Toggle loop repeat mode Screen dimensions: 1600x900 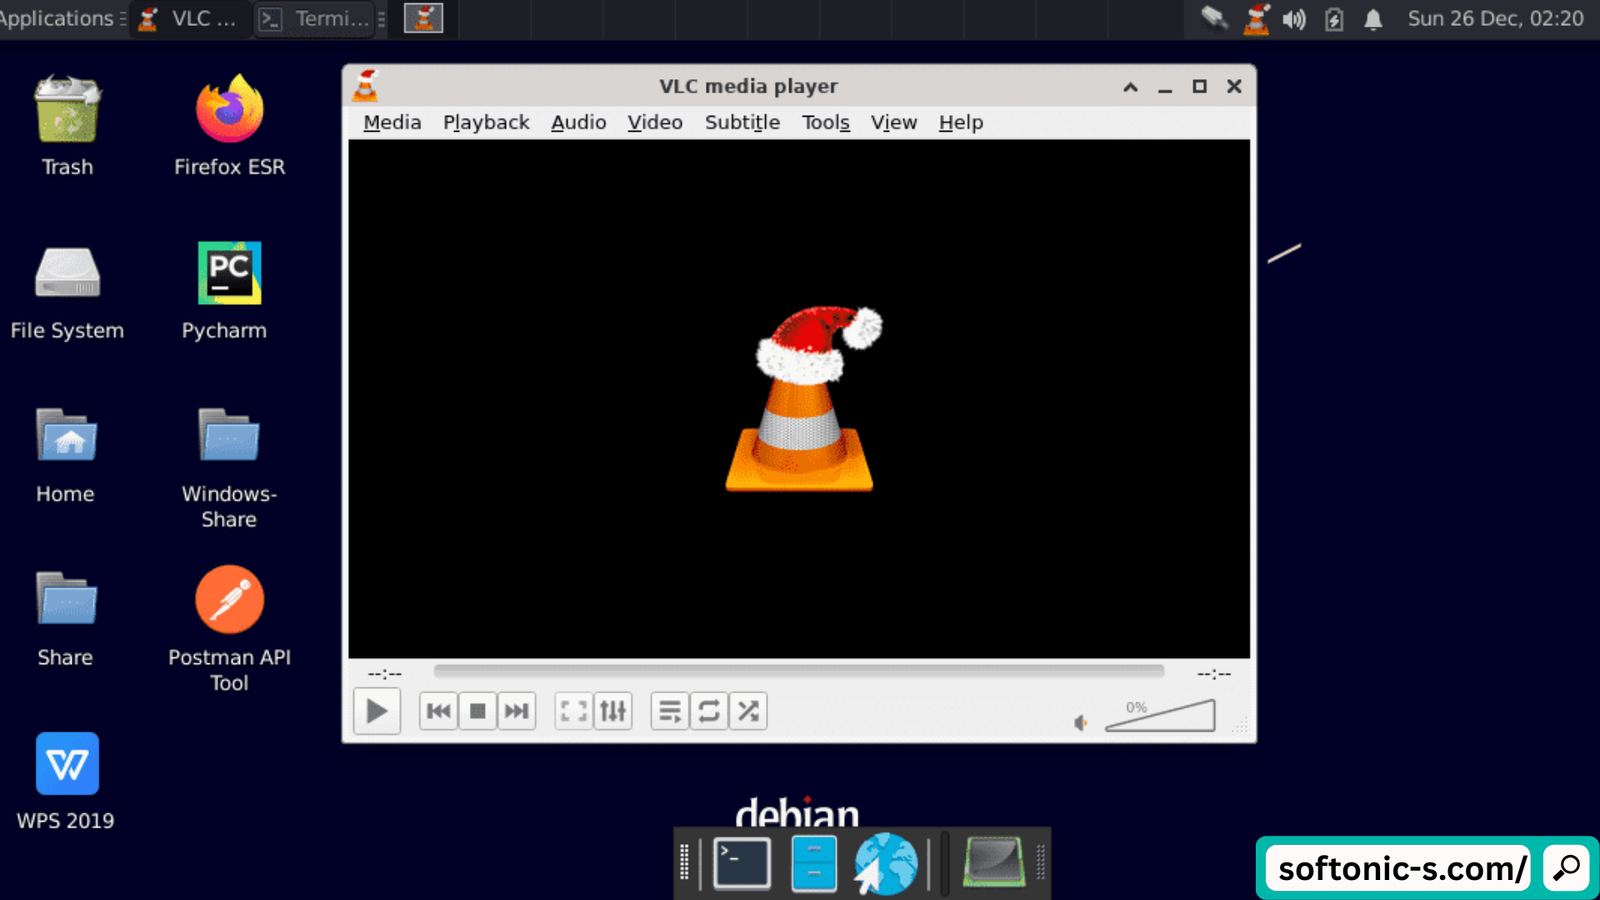point(709,711)
